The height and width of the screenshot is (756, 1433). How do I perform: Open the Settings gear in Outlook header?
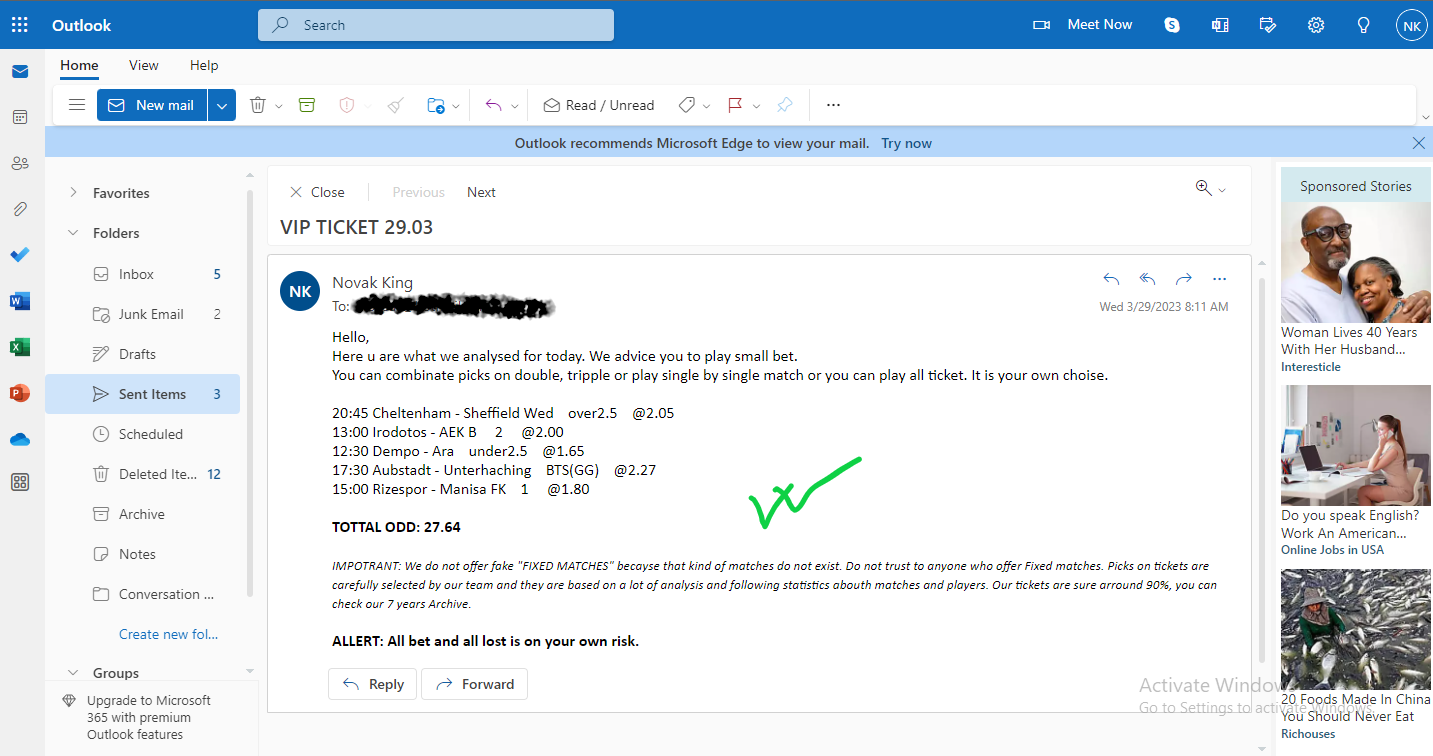pos(1316,25)
